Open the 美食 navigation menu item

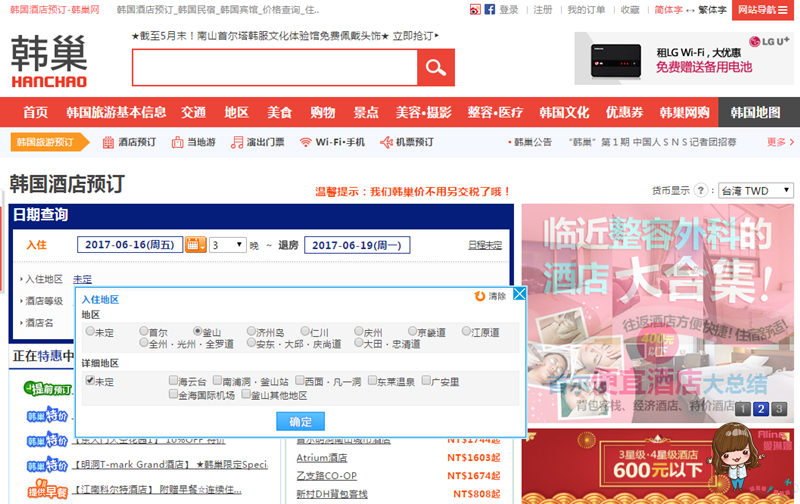click(x=280, y=112)
